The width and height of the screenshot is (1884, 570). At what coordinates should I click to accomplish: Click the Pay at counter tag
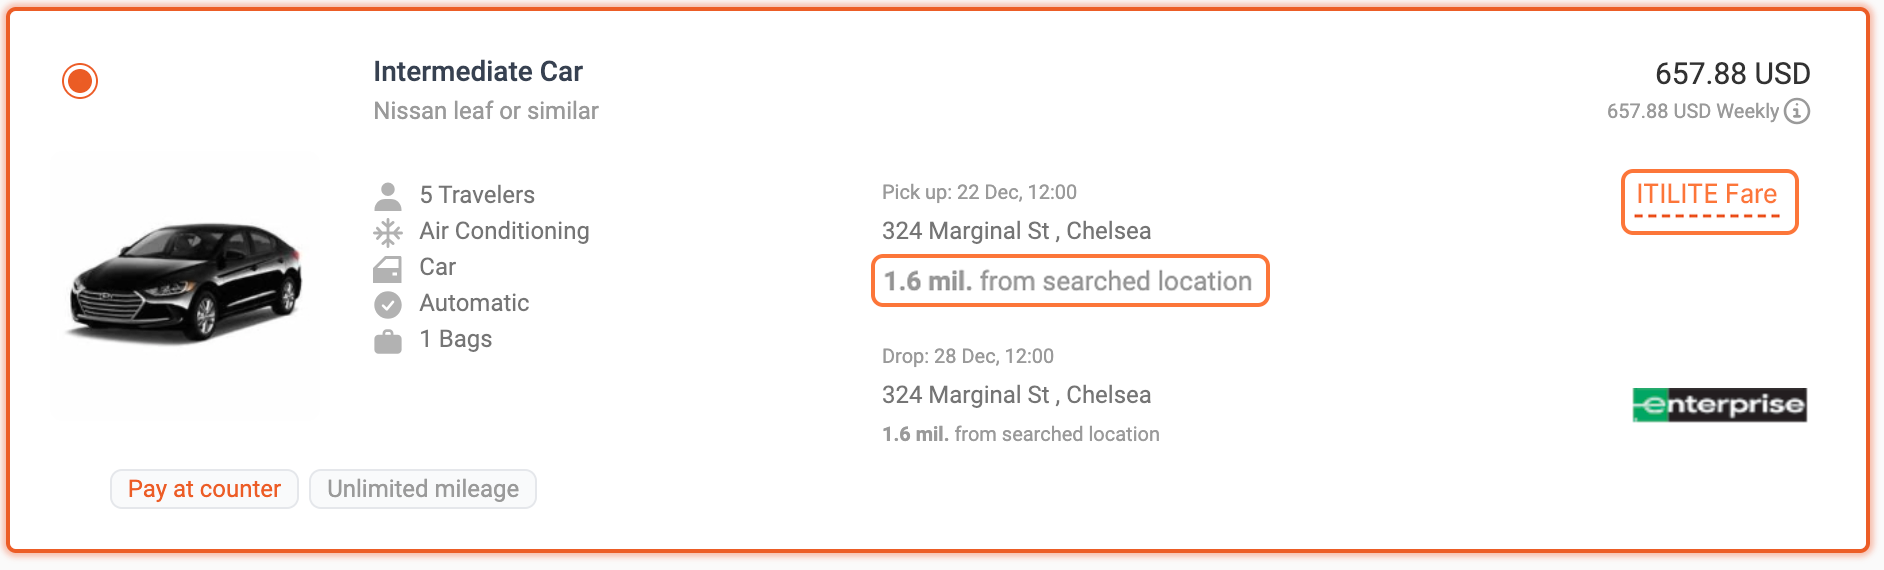pos(204,489)
